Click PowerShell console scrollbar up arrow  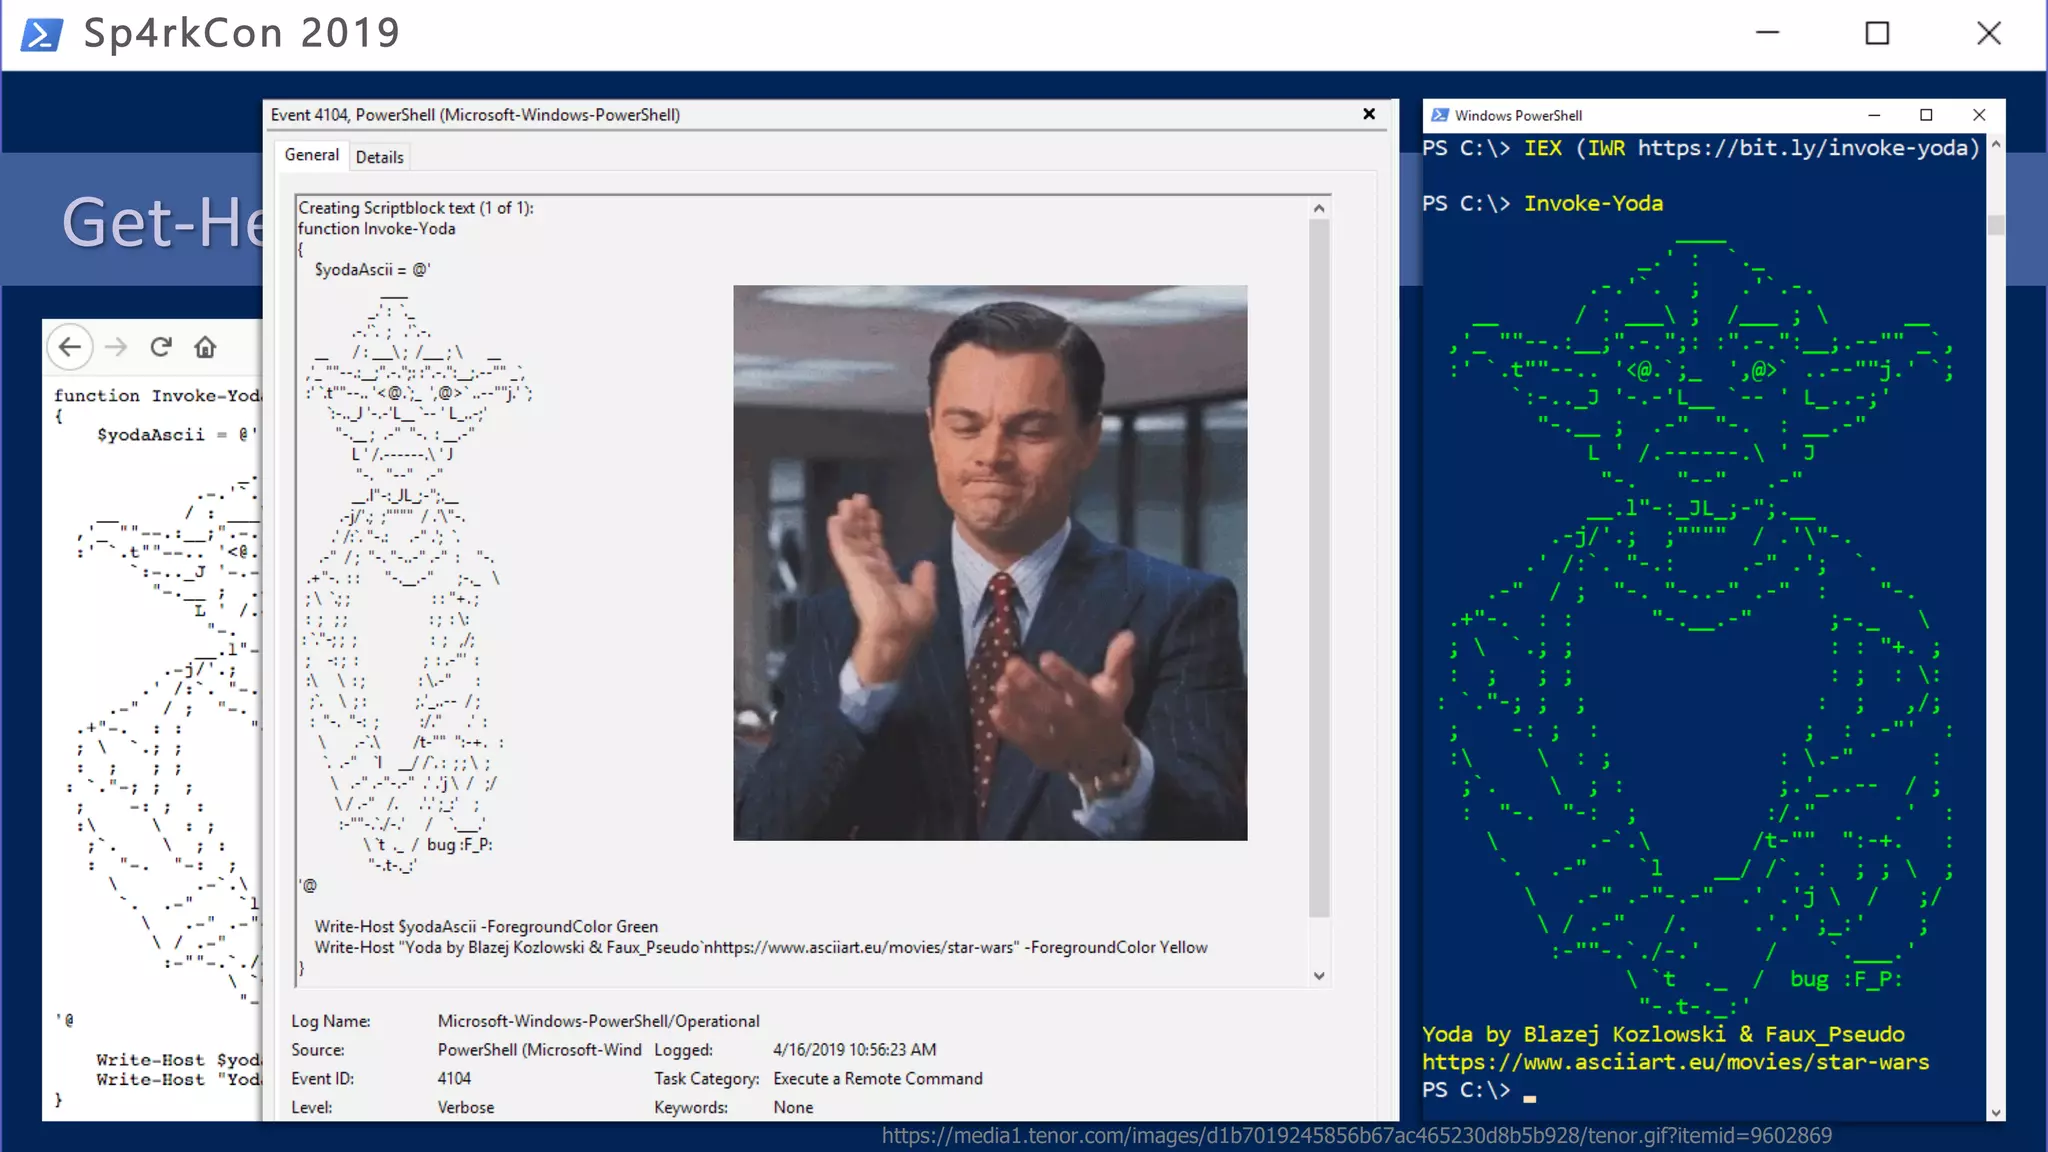coord(1996,145)
